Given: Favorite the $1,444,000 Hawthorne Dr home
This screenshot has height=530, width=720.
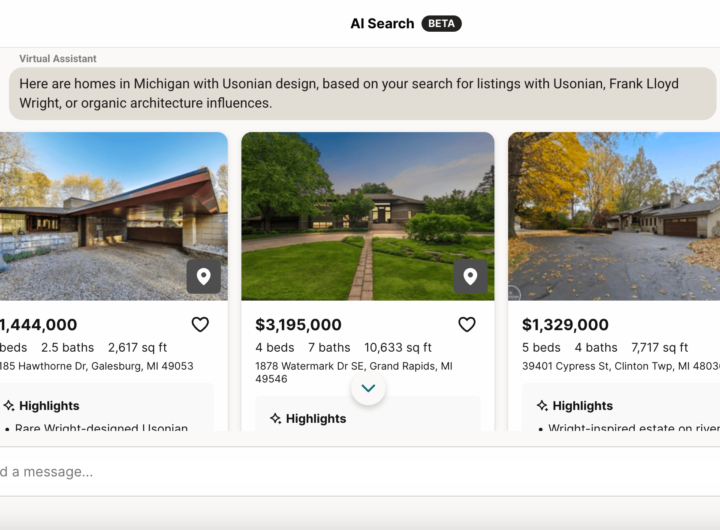Looking at the screenshot, I should pos(200,324).
